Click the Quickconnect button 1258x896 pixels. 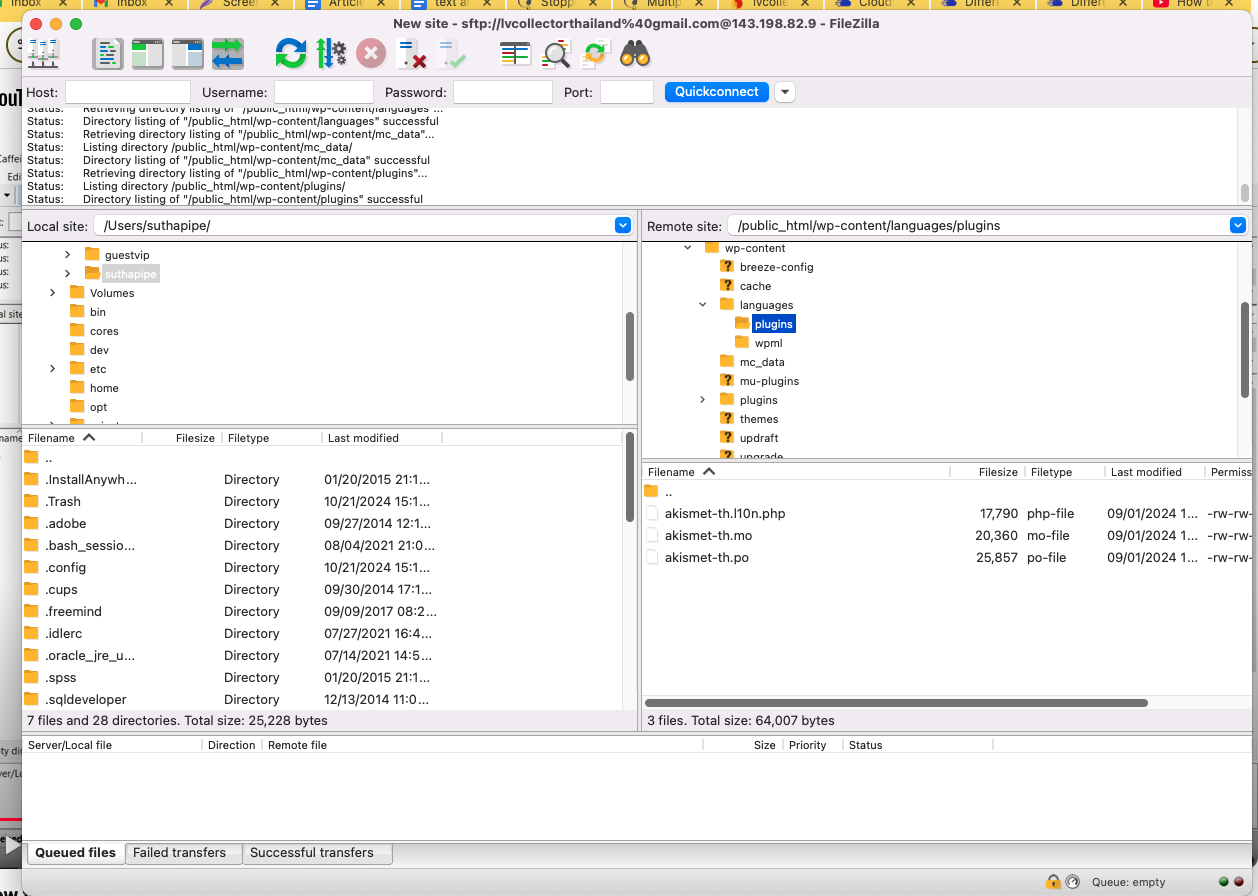717,92
